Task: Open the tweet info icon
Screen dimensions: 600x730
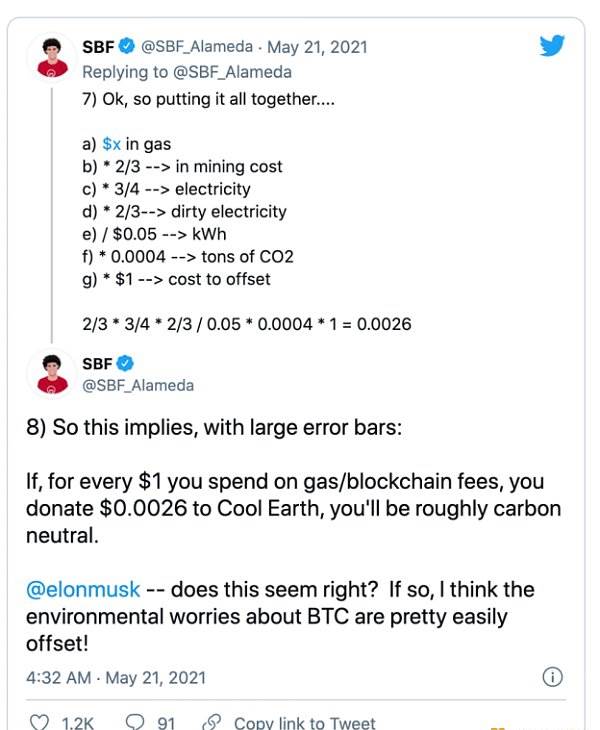Action: tap(553, 677)
